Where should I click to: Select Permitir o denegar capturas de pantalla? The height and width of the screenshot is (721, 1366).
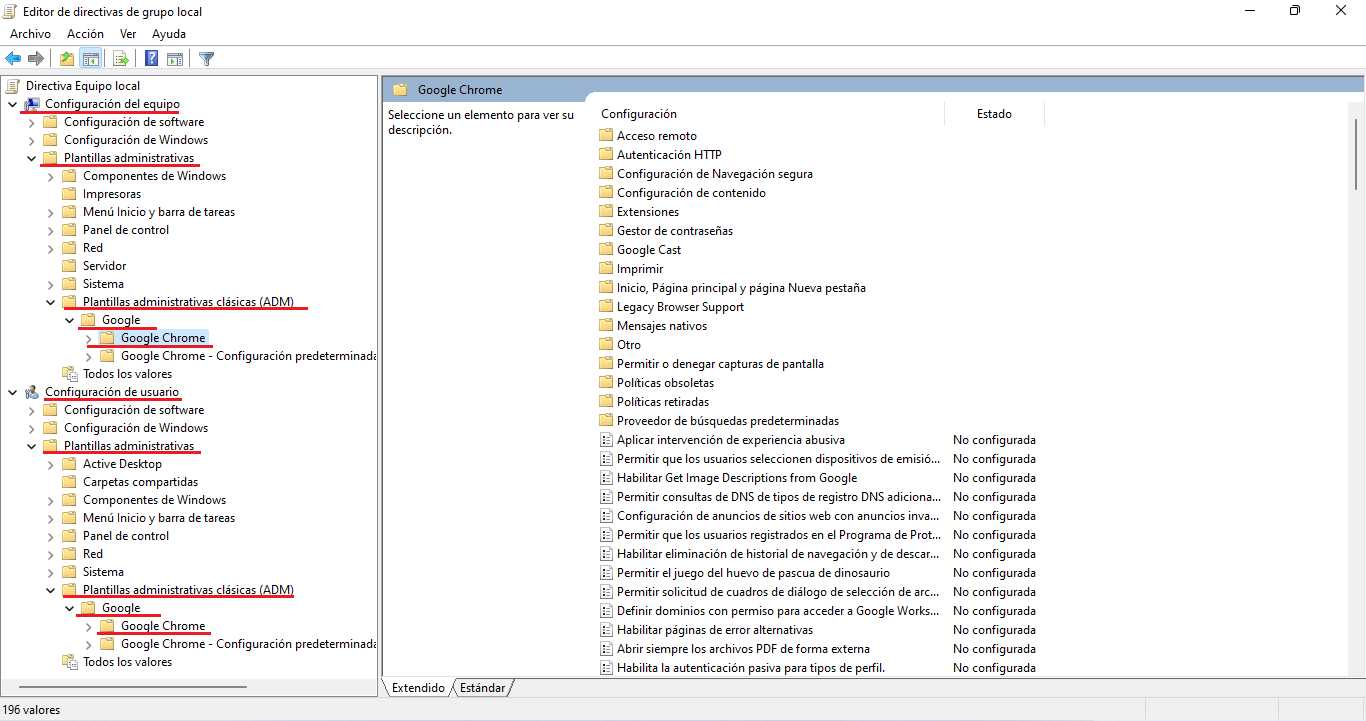720,363
